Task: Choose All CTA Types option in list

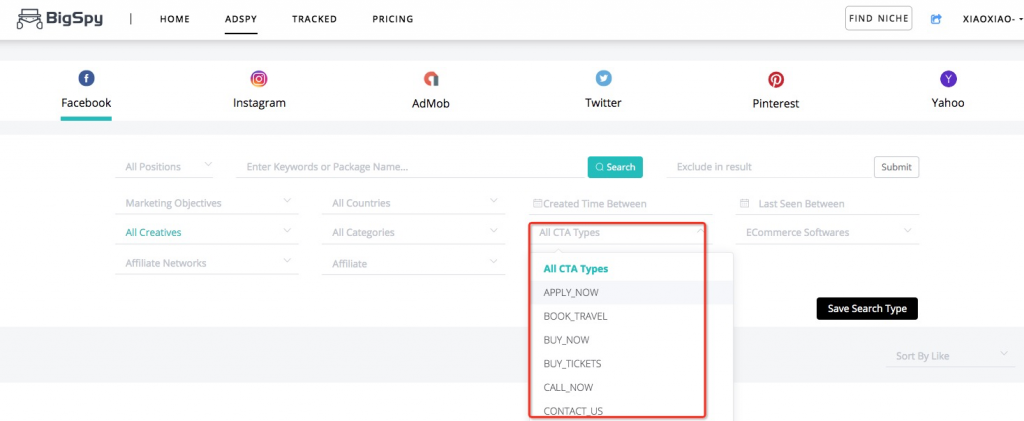Action: point(632,268)
